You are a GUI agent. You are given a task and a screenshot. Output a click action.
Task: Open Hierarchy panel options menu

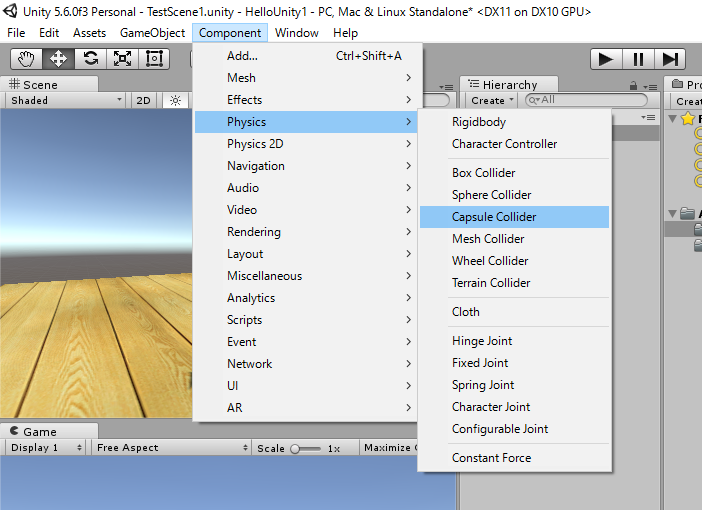tap(650, 86)
